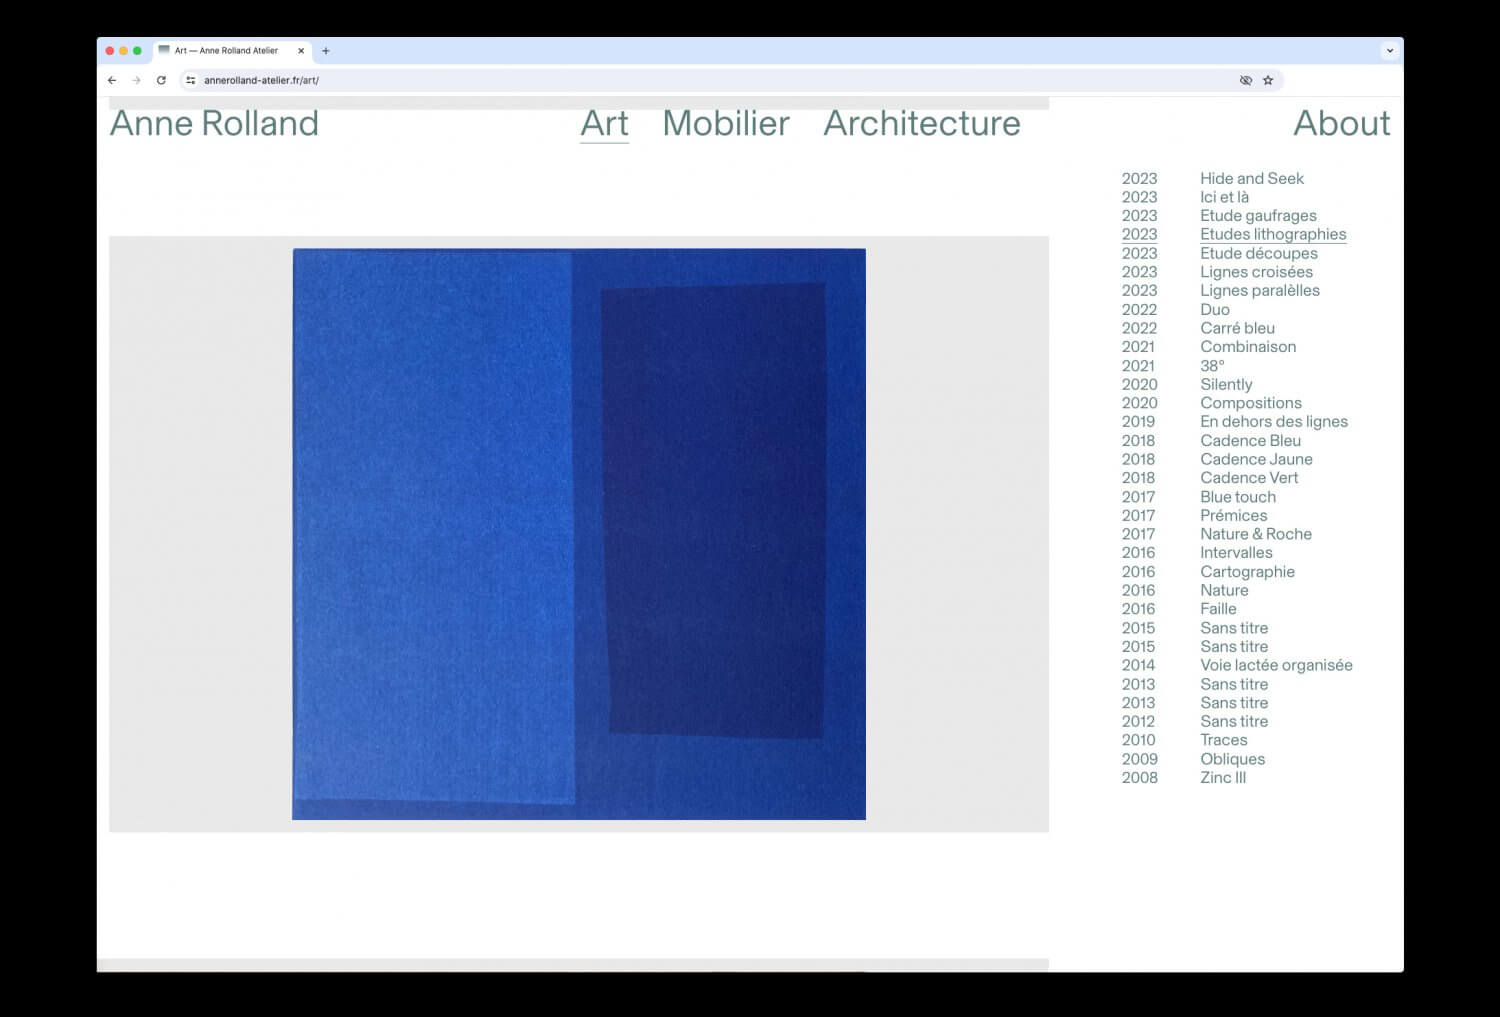Screen dimensions: 1500x1017
Task: Open the Art menu item
Action: click(605, 124)
